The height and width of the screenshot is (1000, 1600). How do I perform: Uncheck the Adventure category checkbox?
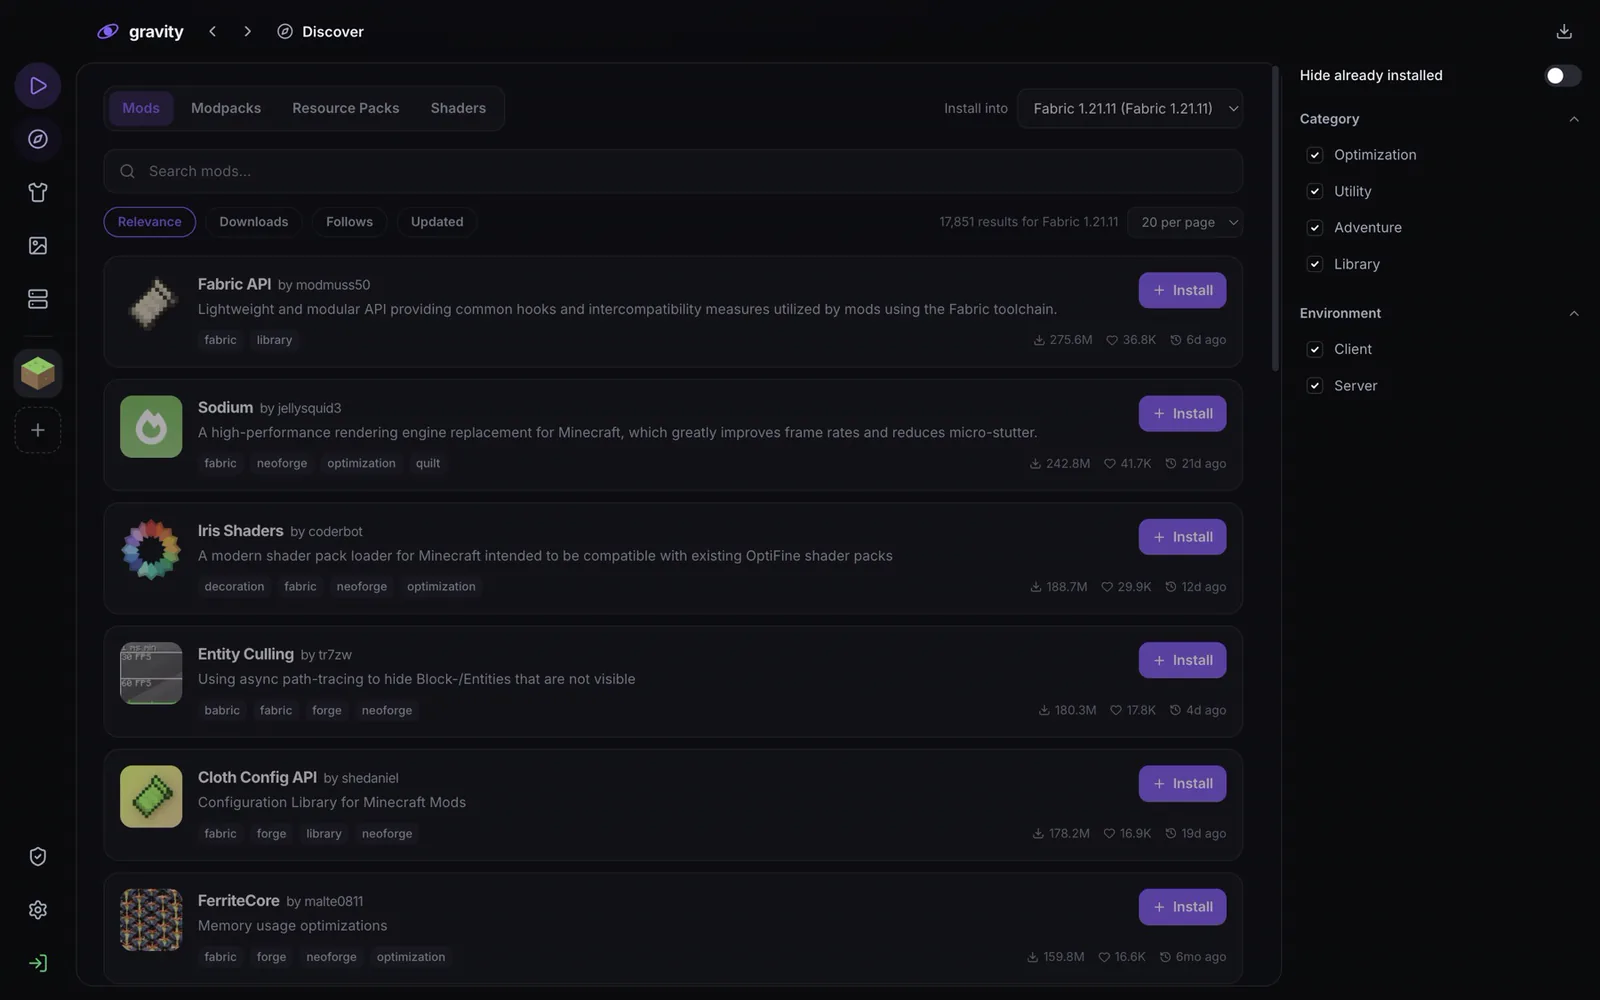[1315, 228]
